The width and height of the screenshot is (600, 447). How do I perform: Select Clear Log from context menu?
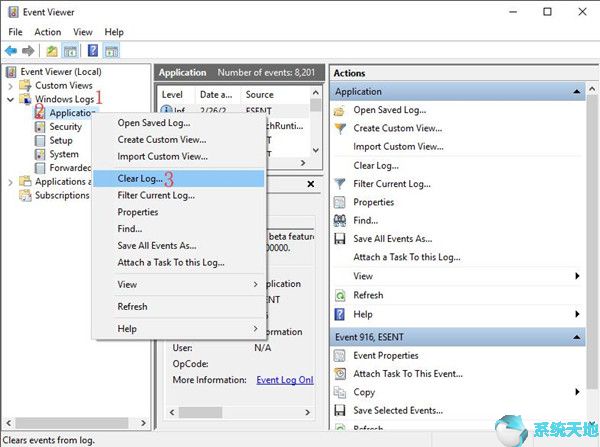pyautogui.click(x=140, y=178)
